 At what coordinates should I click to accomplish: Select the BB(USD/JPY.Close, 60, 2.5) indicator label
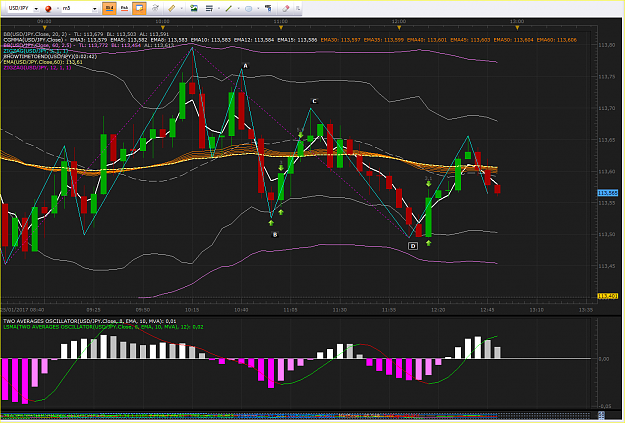point(37,45)
